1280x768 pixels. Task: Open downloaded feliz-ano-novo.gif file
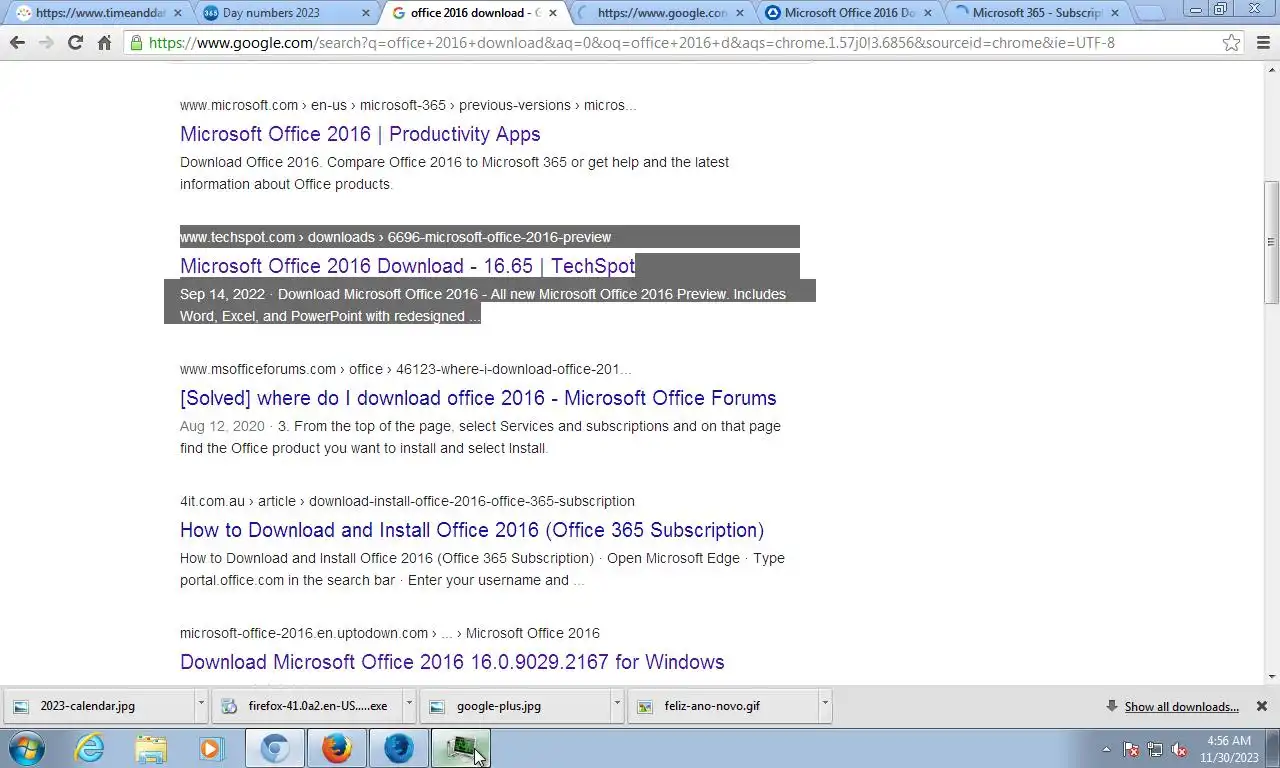[722, 706]
